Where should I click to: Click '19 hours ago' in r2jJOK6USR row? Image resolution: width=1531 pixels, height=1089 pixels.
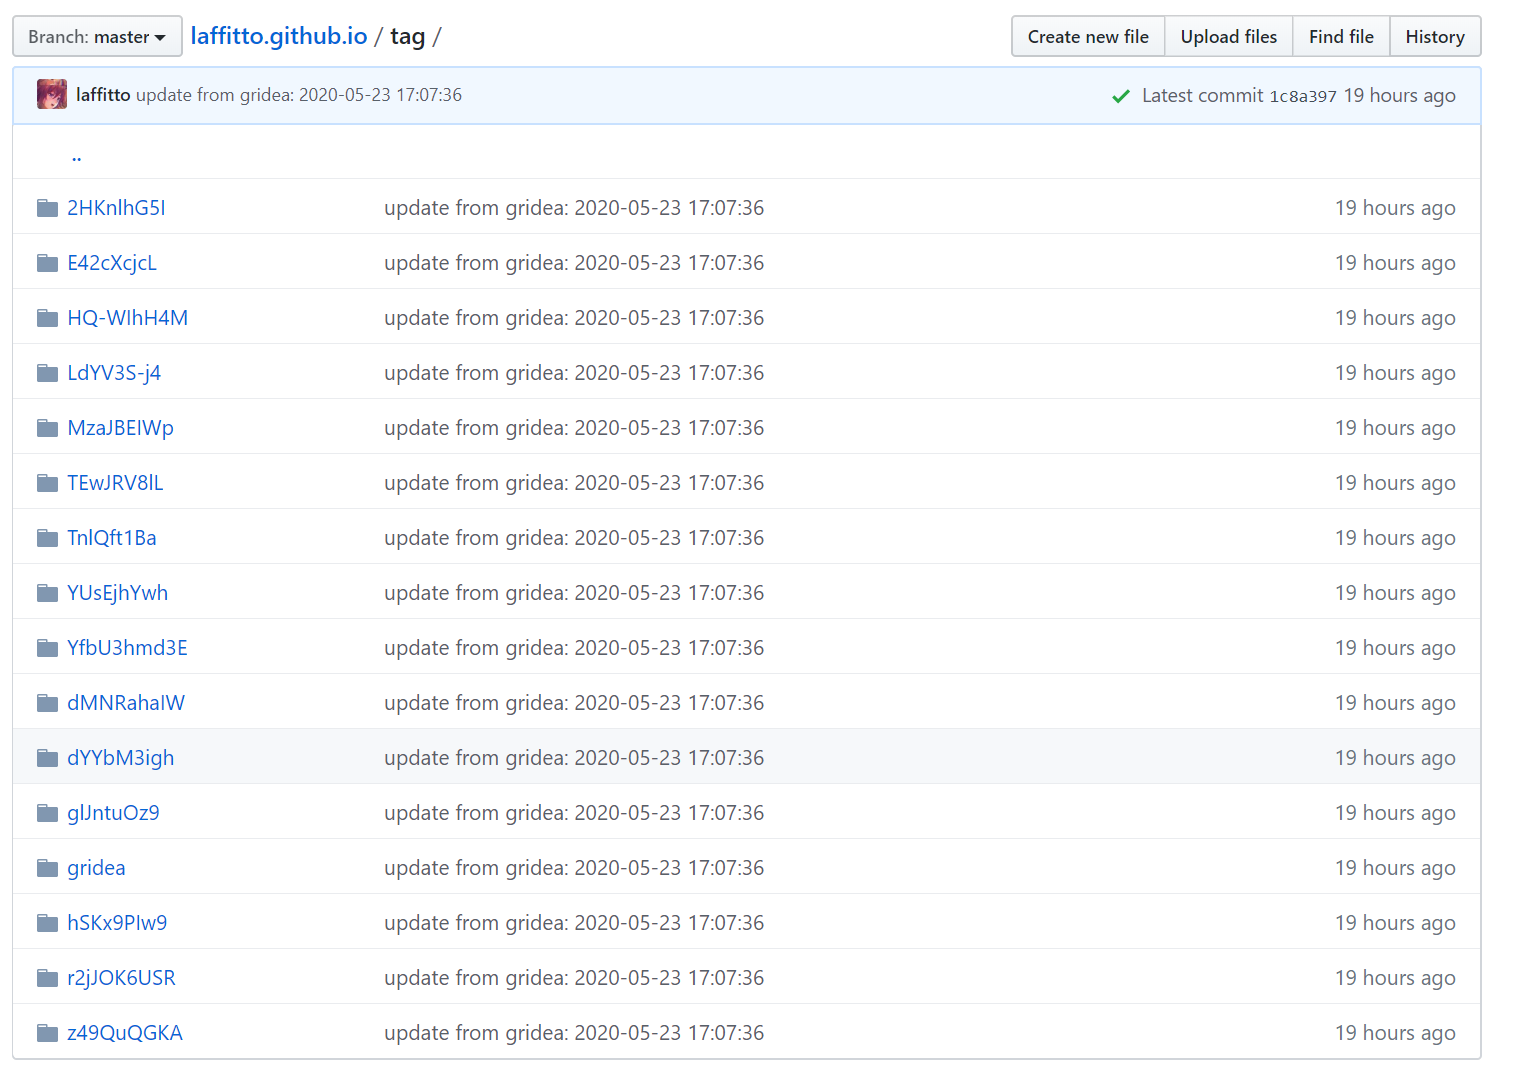click(x=1395, y=978)
